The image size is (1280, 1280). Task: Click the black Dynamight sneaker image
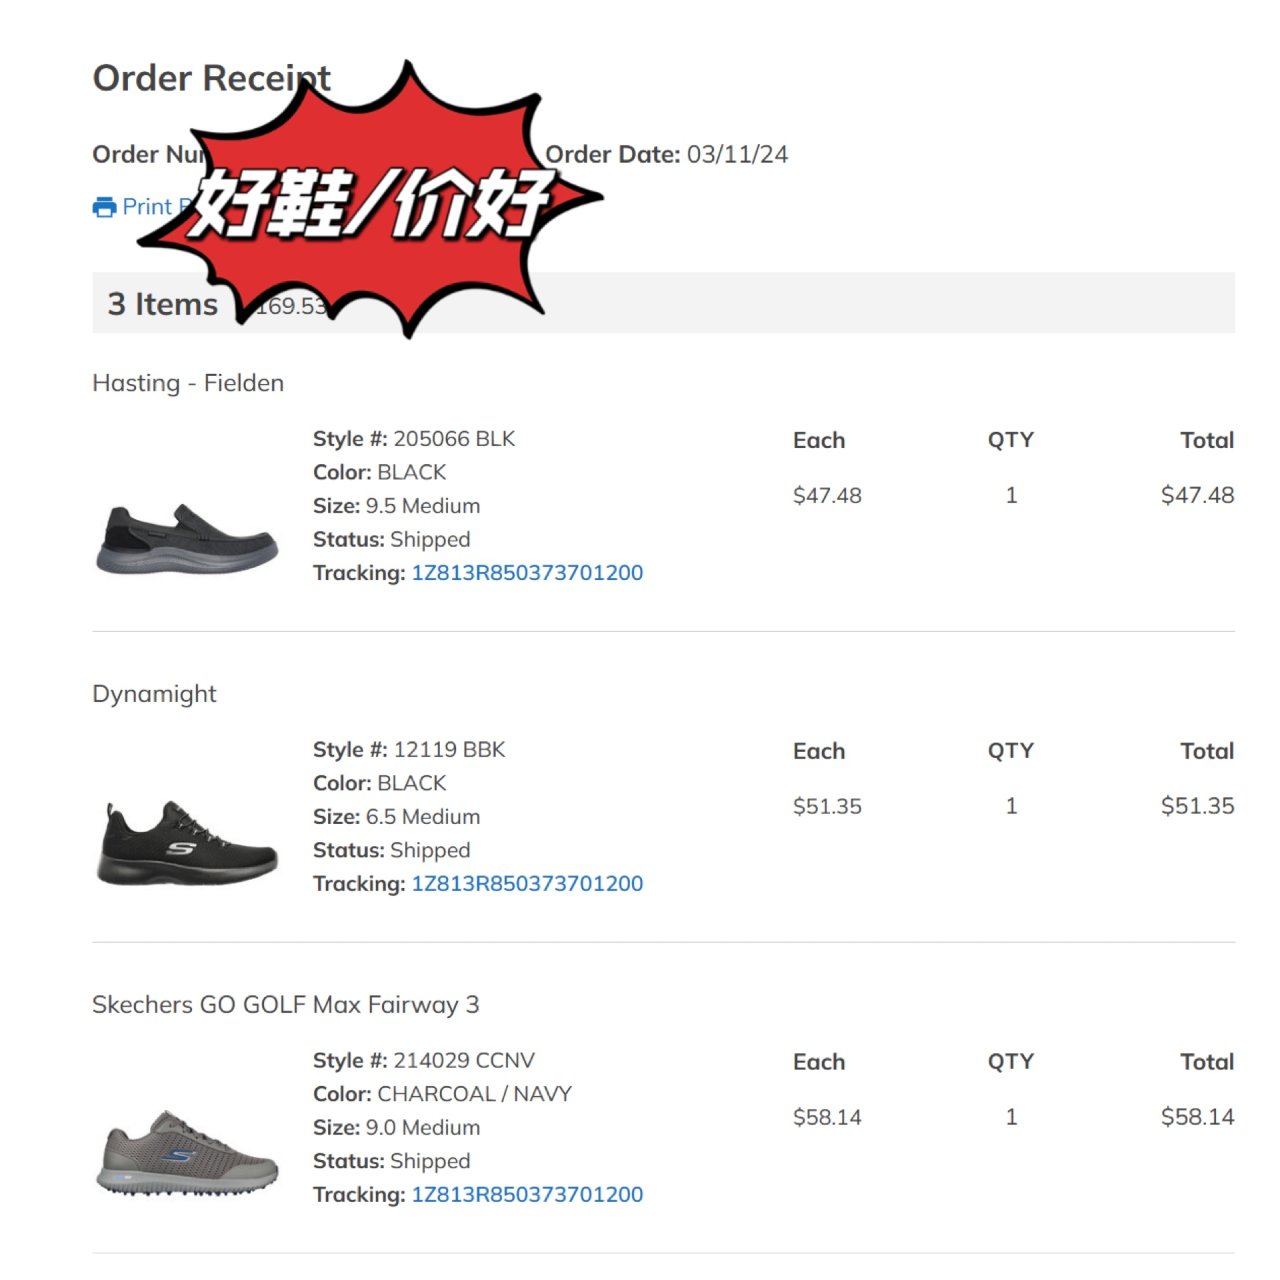coord(187,843)
